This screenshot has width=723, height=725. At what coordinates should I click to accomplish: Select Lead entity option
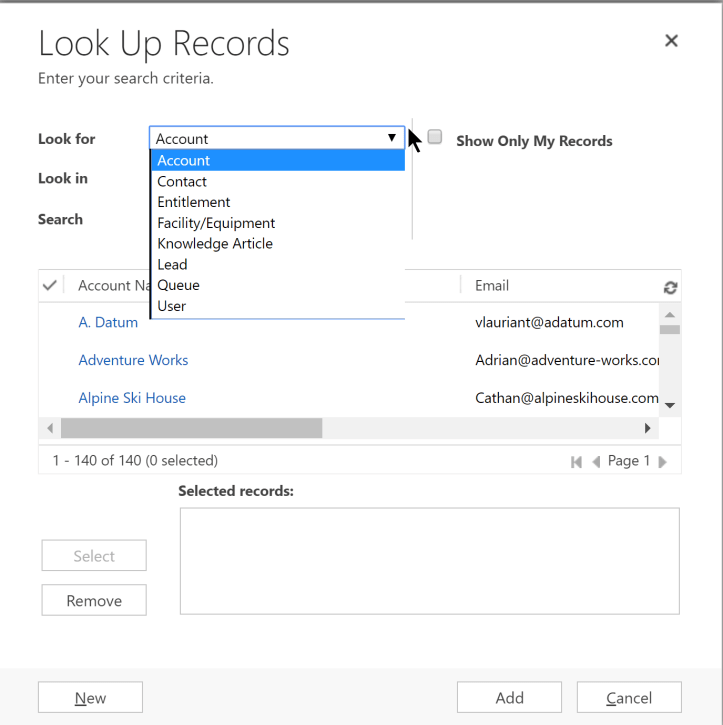click(x=172, y=264)
